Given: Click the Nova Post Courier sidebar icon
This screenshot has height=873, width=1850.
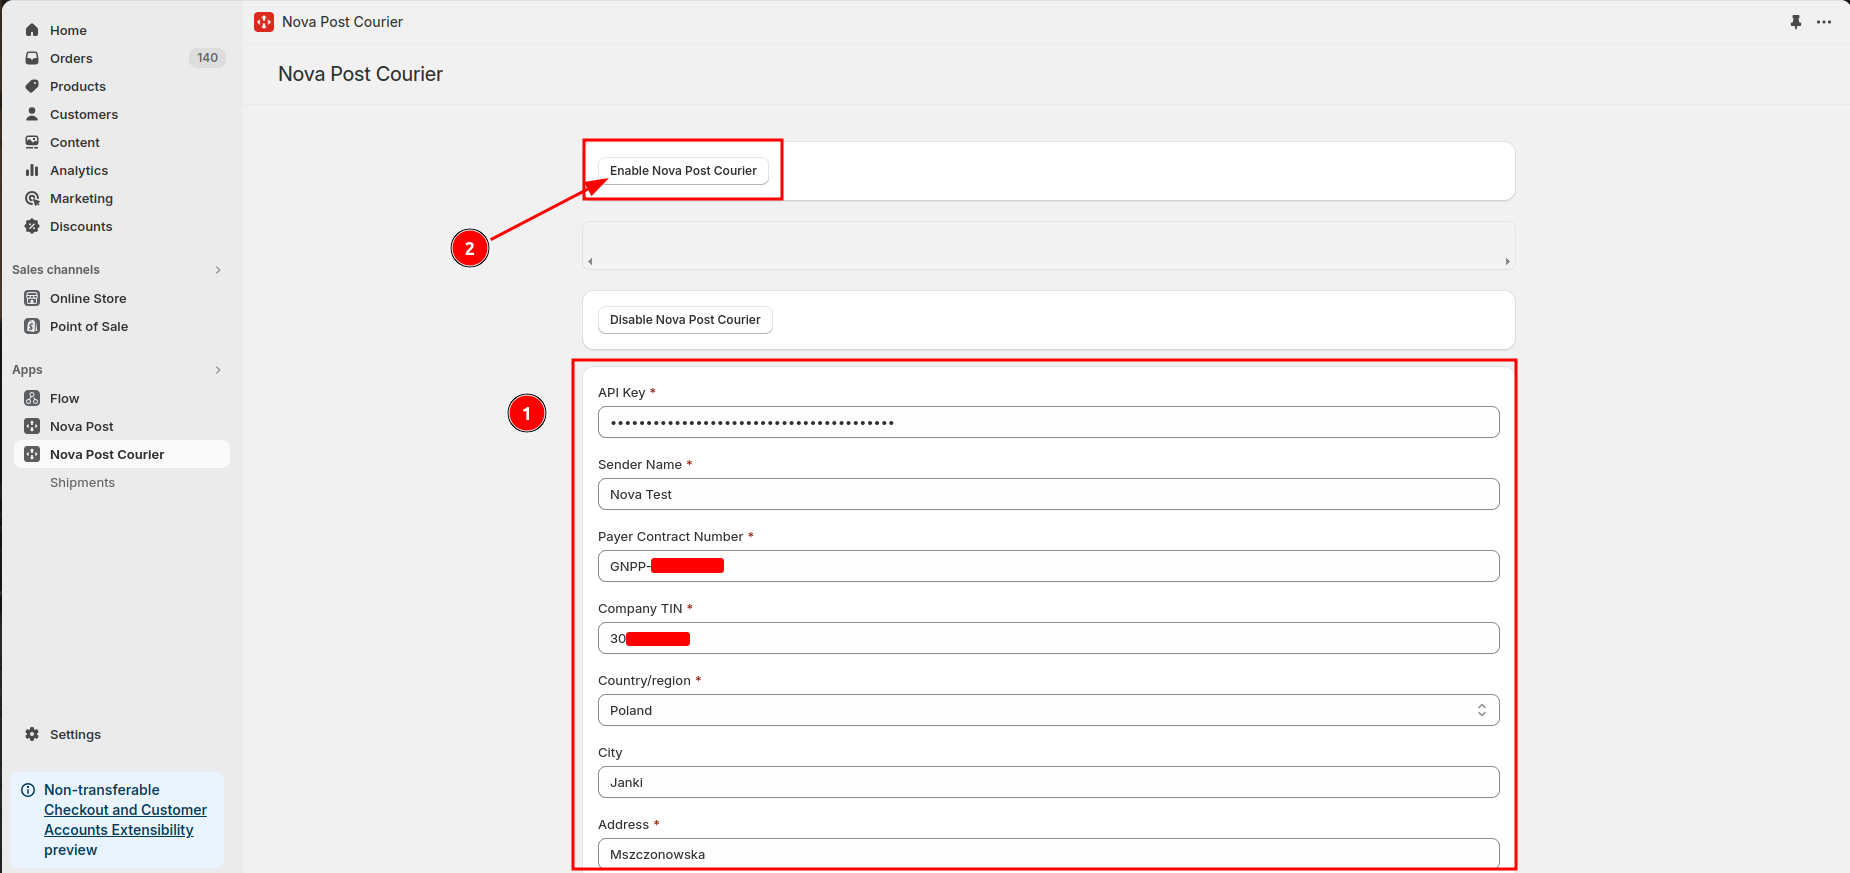Looking at the screenshot, I should click(32, 454).
